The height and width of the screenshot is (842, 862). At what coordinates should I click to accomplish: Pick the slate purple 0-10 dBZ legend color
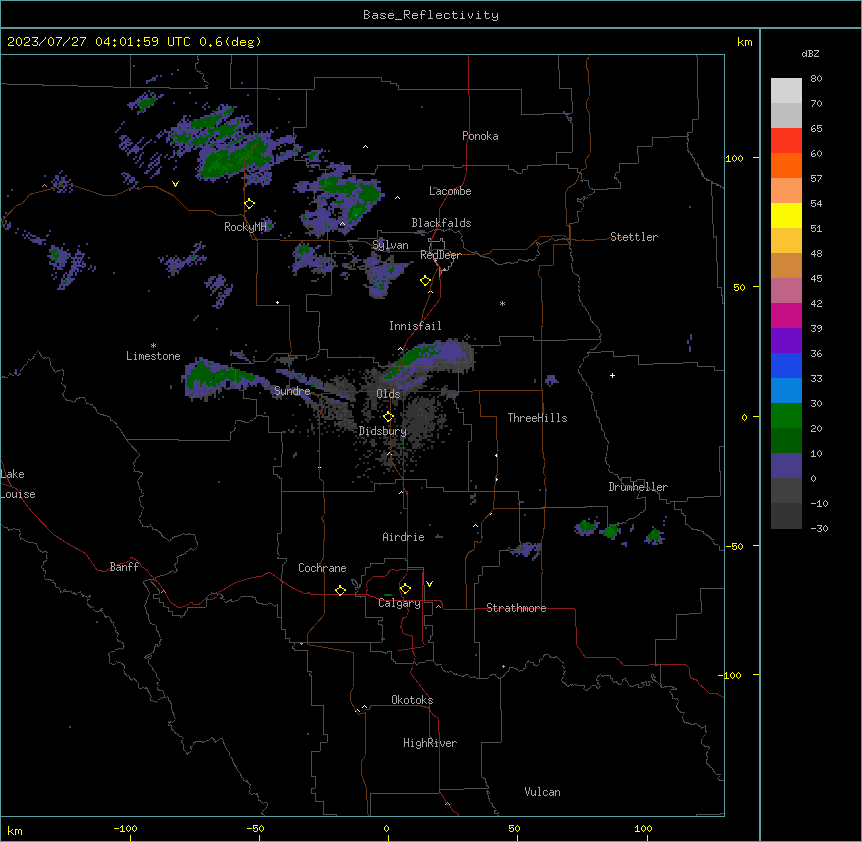786,466
